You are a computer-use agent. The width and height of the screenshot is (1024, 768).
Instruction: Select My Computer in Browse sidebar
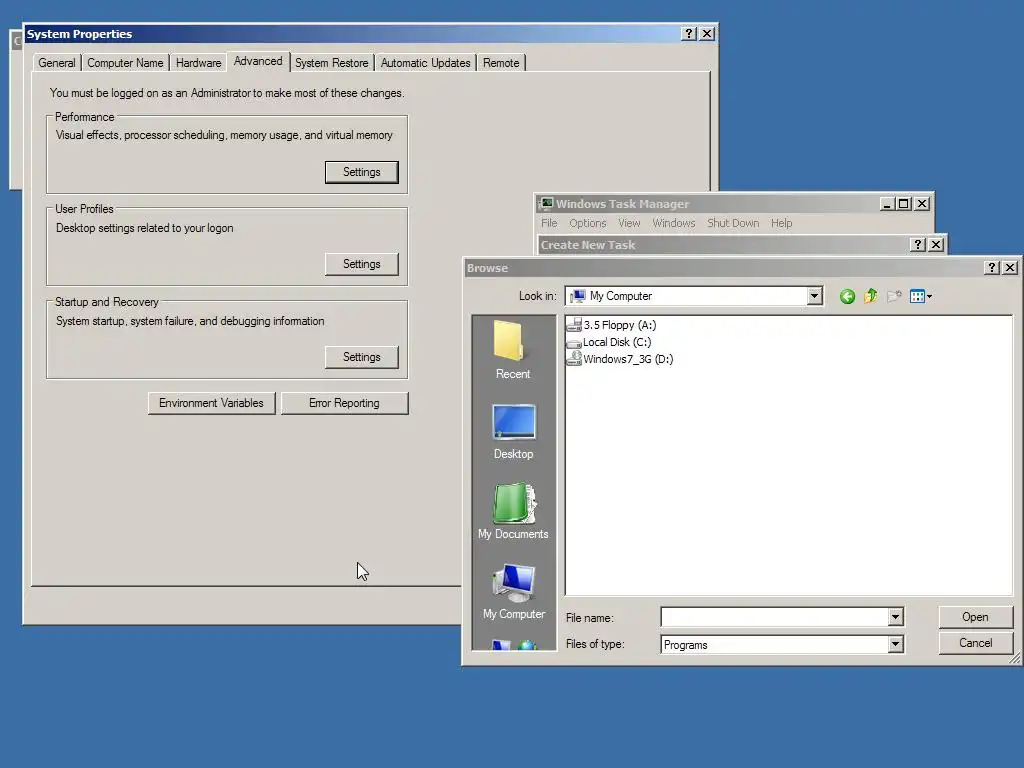(x=514, y=592)
